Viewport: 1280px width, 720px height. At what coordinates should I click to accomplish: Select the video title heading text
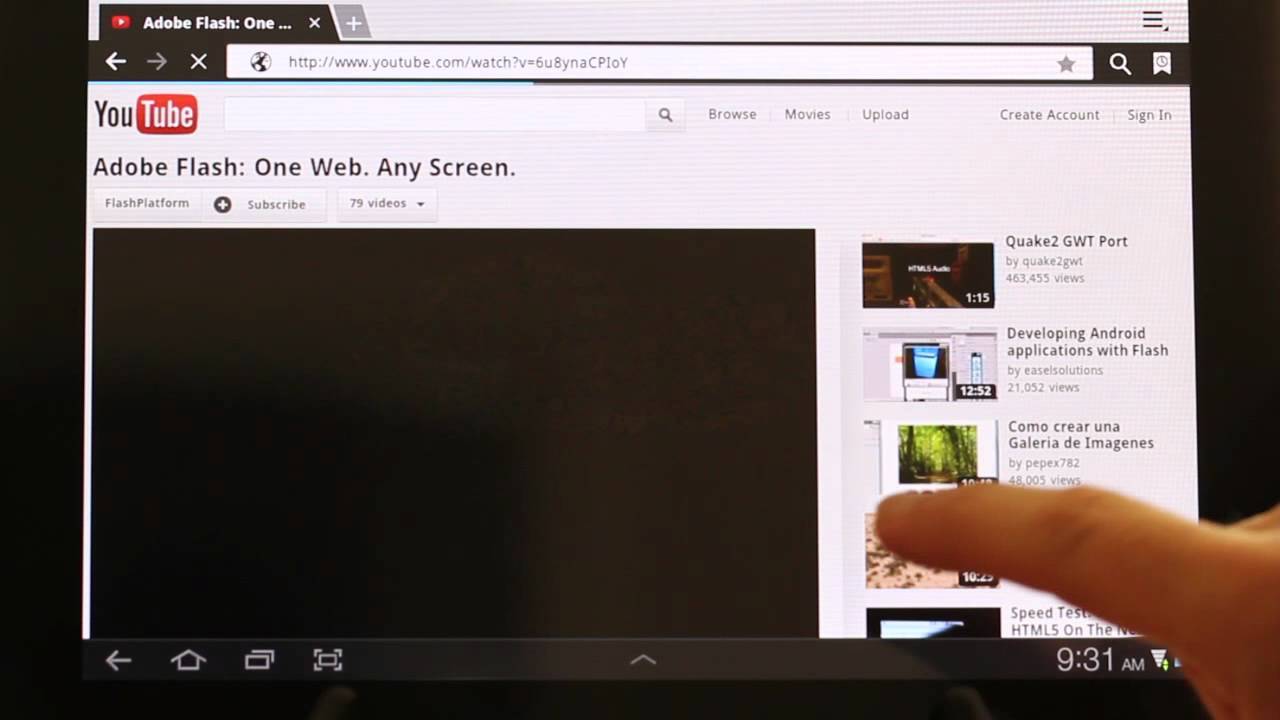[x=304, y=167]
